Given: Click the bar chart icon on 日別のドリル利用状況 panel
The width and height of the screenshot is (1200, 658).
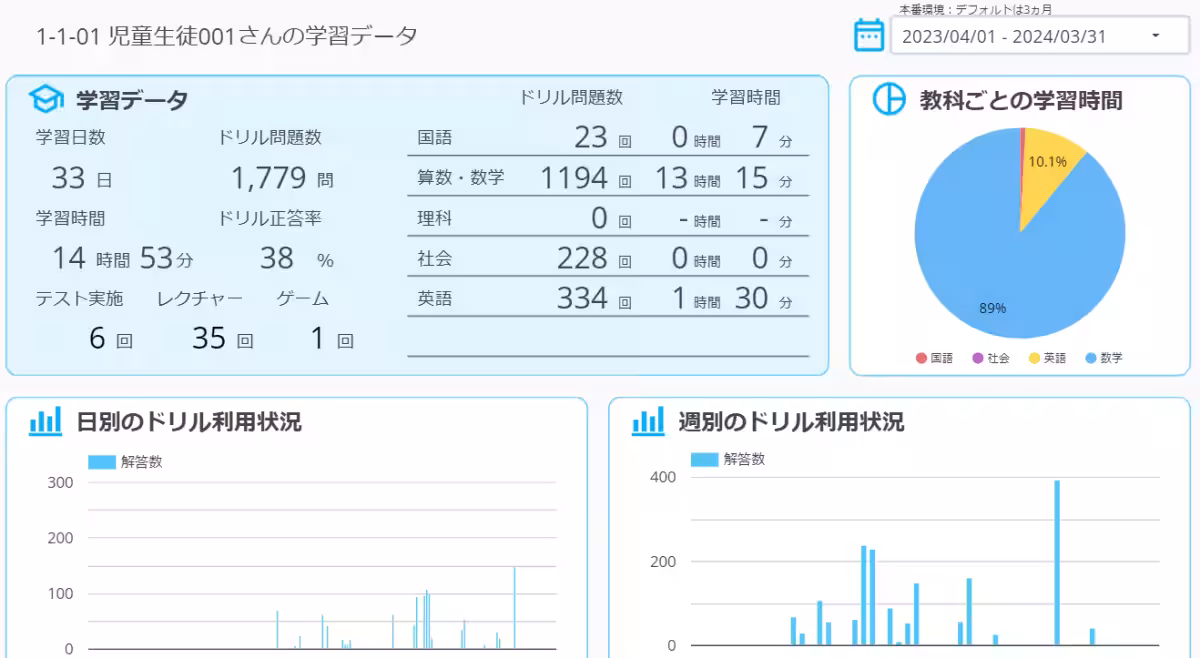Looking at the screenshot, I should (x=45, y=423).
